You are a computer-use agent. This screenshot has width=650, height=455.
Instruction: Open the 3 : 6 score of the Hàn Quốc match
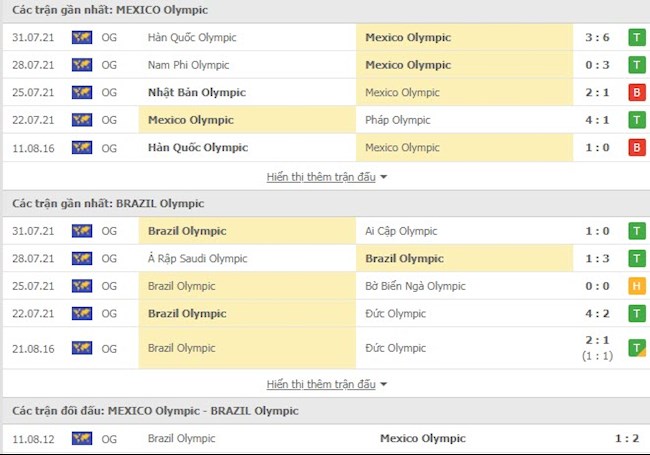pos(598,38)
